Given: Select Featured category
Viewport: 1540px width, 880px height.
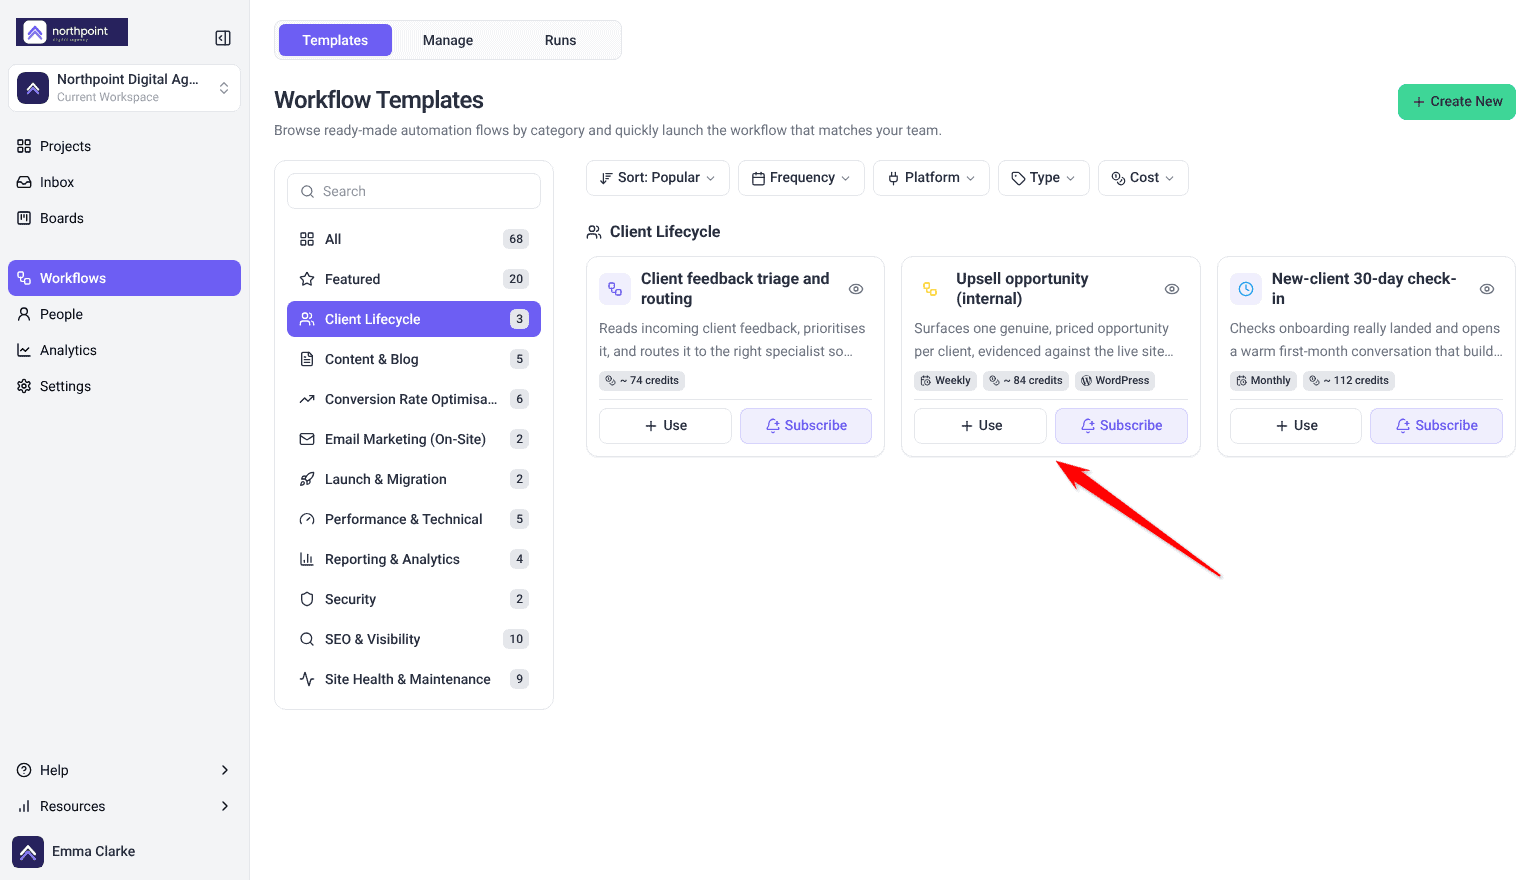Looking at the screenshot, I should [414, 279].
